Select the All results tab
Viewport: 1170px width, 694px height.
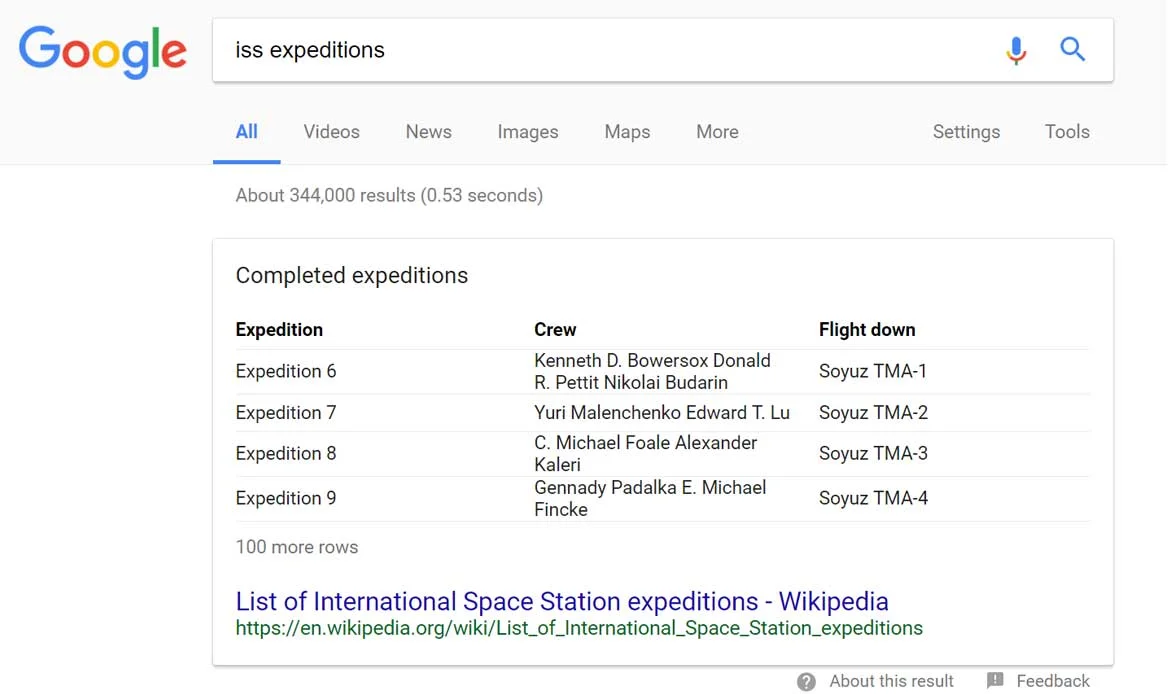(246, 132)
